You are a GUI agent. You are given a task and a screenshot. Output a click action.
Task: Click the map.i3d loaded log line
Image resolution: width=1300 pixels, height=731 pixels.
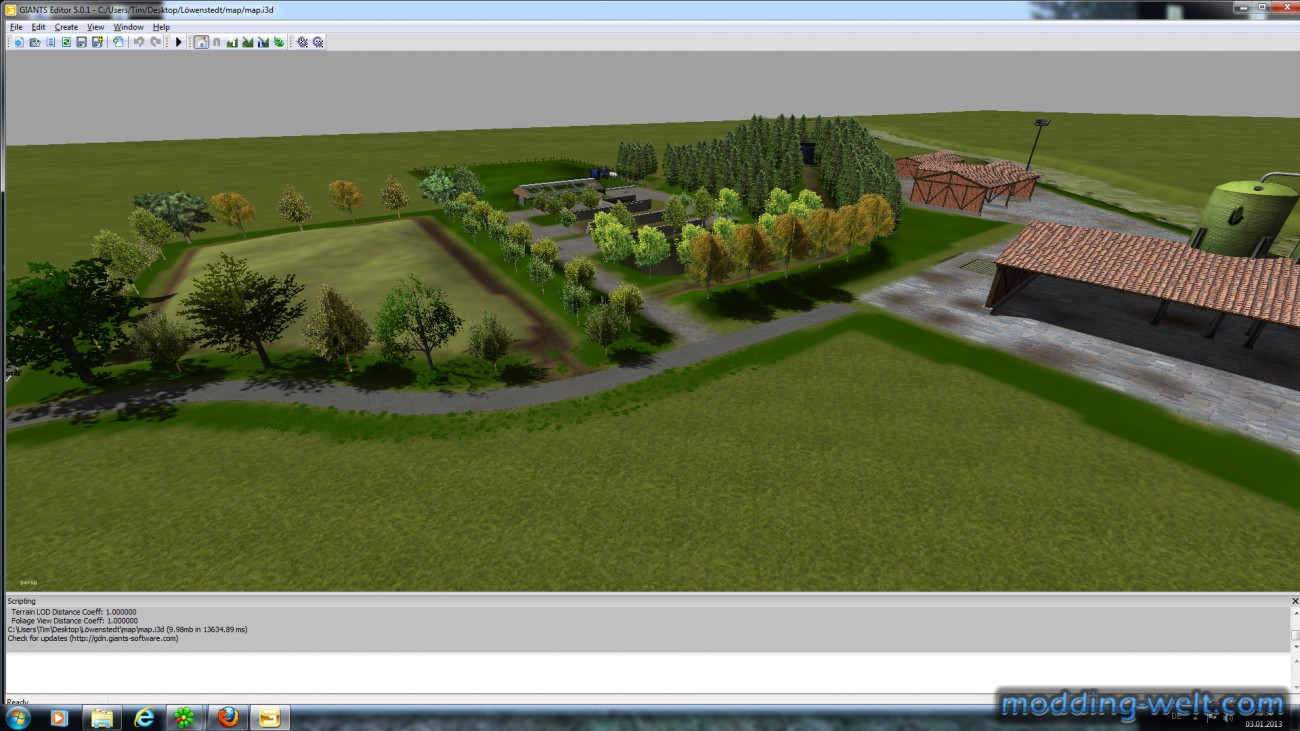coord(127,629)
